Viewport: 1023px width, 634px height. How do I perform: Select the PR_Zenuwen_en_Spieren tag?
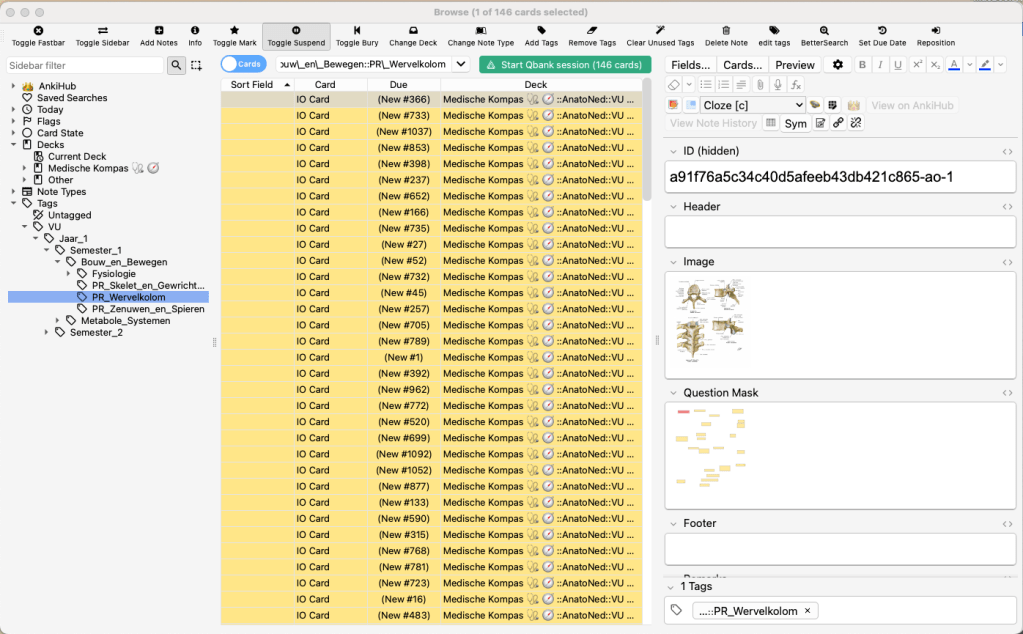[x=147, y=309]
